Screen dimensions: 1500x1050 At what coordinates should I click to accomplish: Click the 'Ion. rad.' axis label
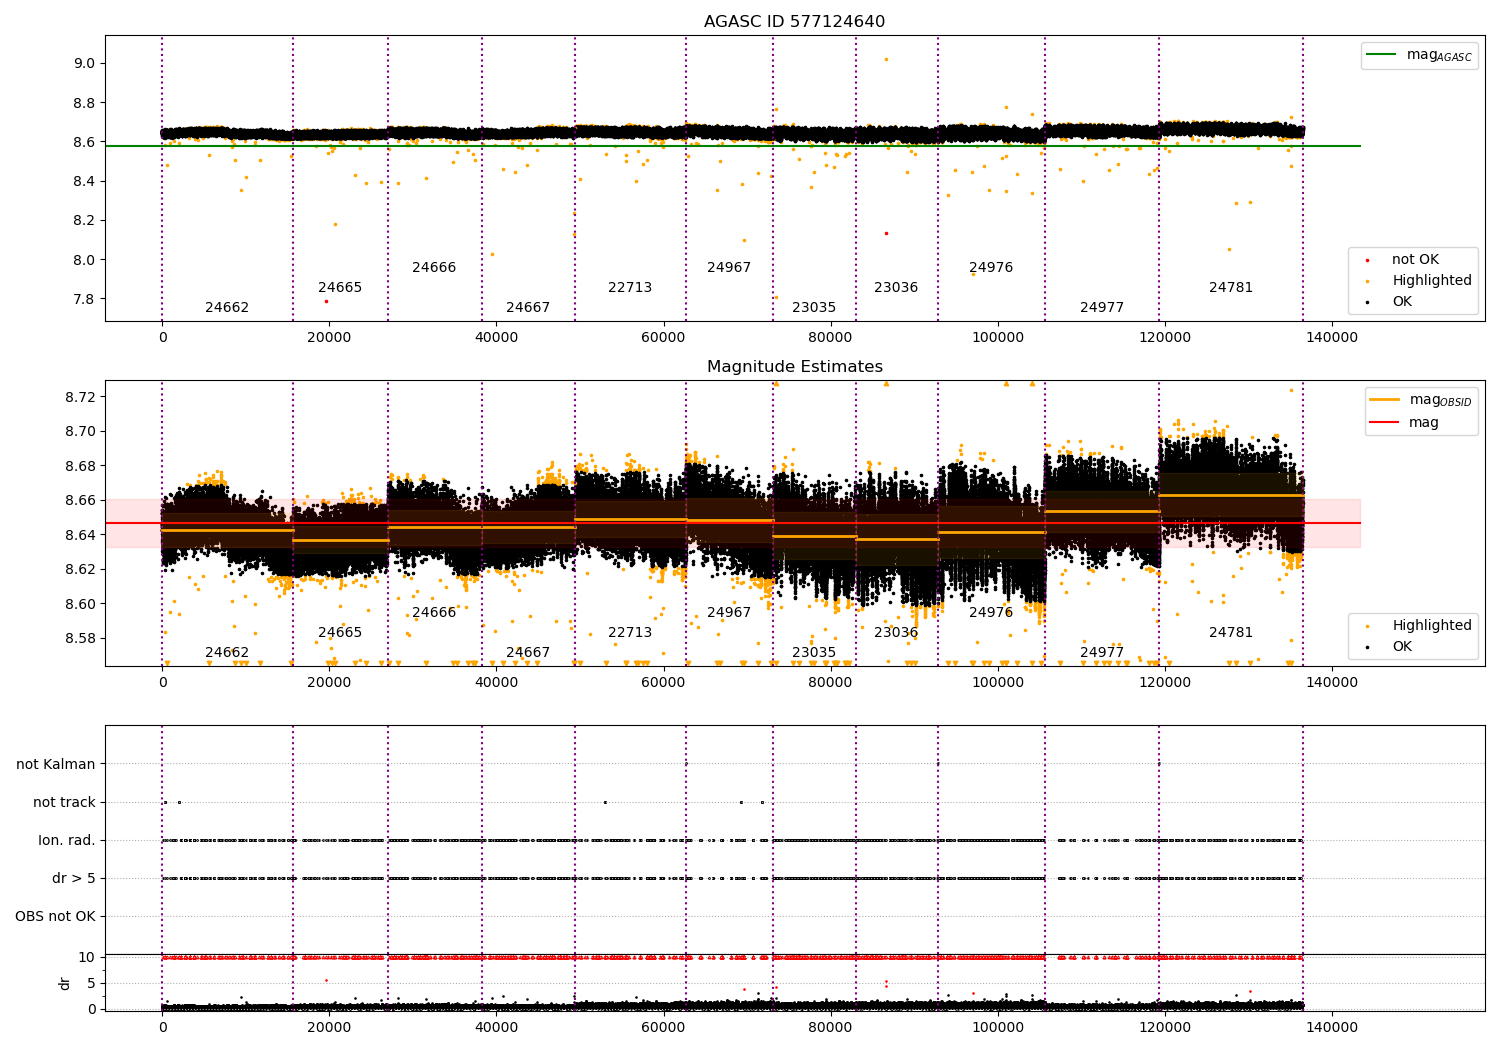click(67, 841)
